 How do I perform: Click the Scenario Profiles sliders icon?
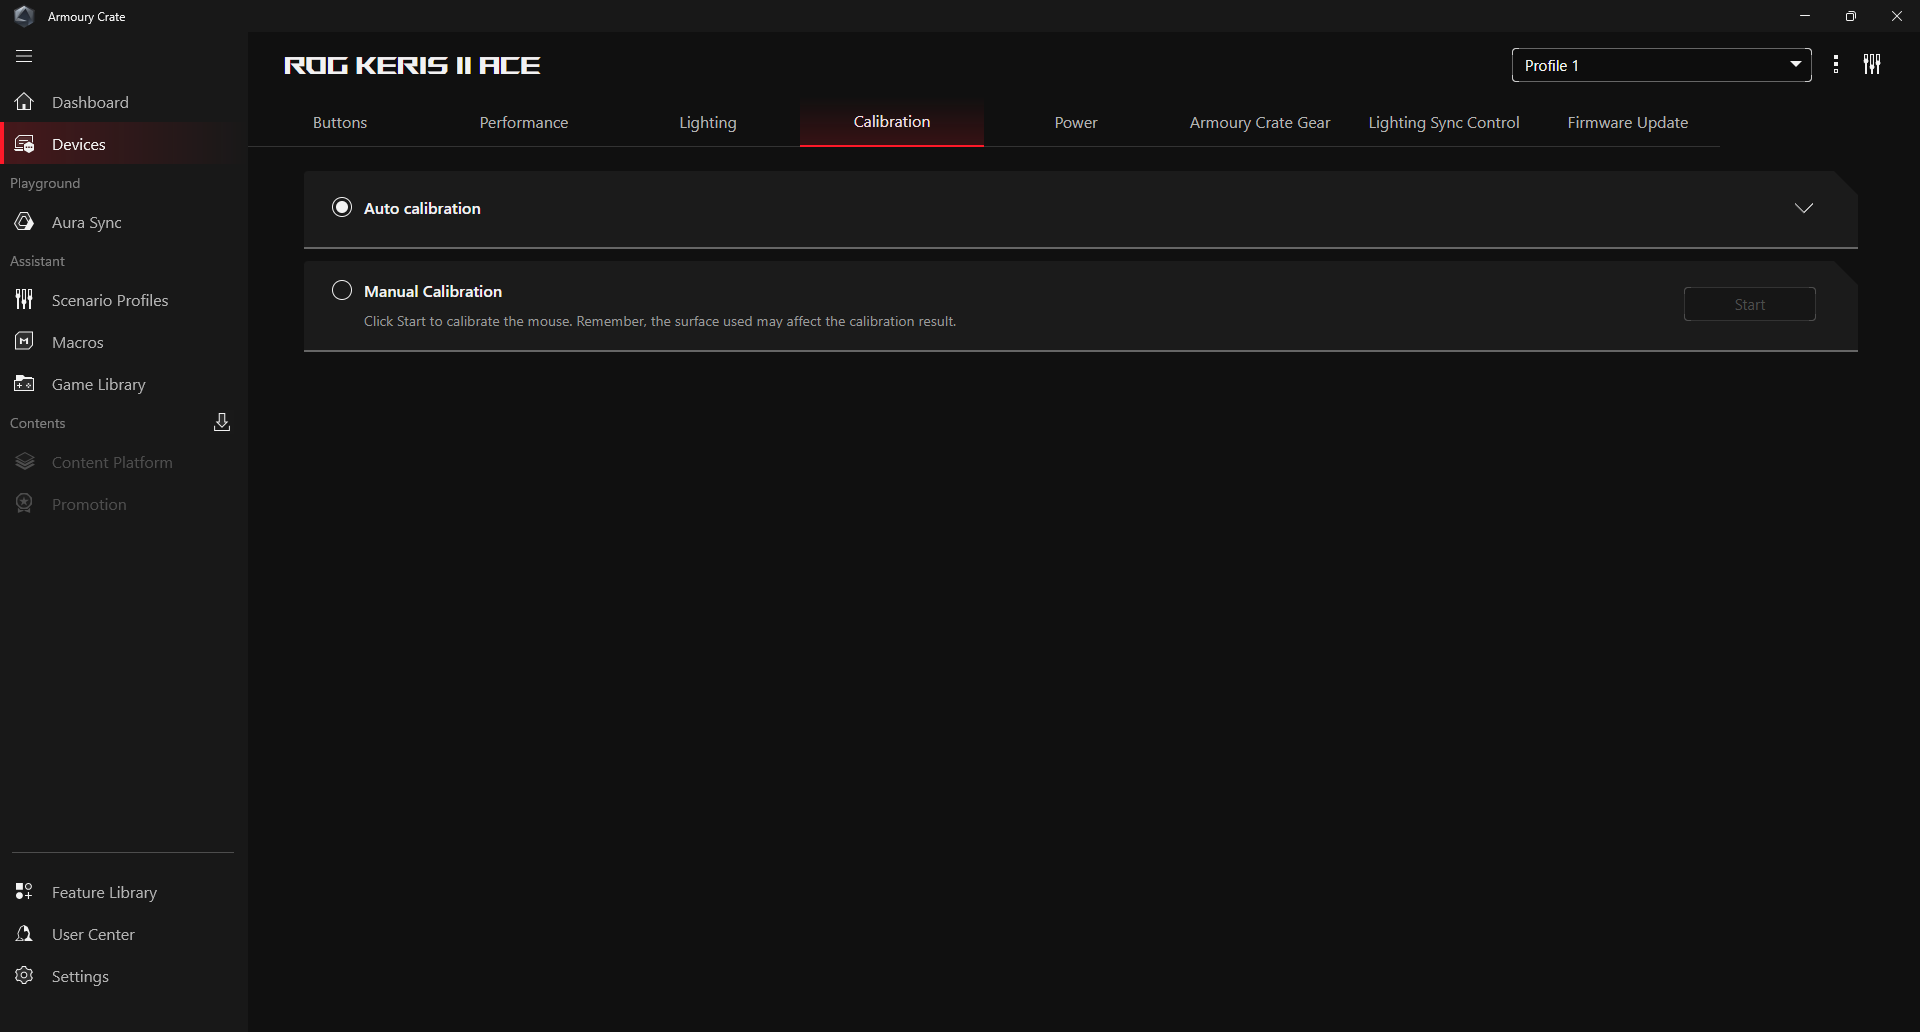tap(24, 300)
